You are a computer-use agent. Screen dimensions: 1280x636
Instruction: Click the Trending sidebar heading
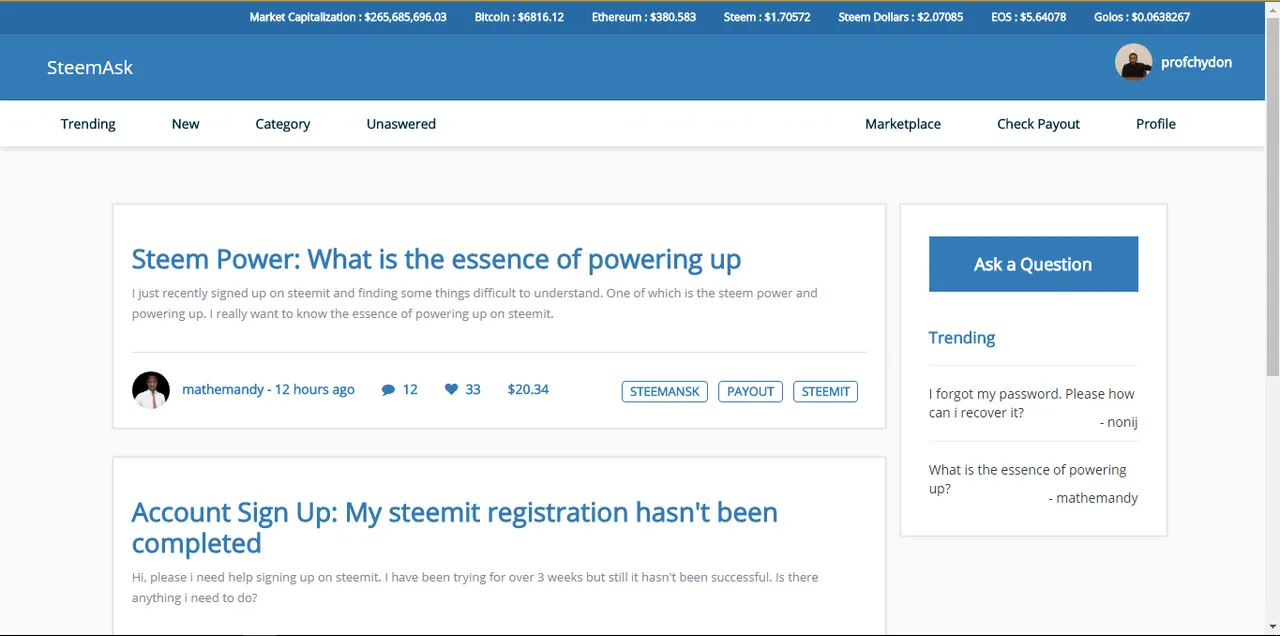click(962, 338)
